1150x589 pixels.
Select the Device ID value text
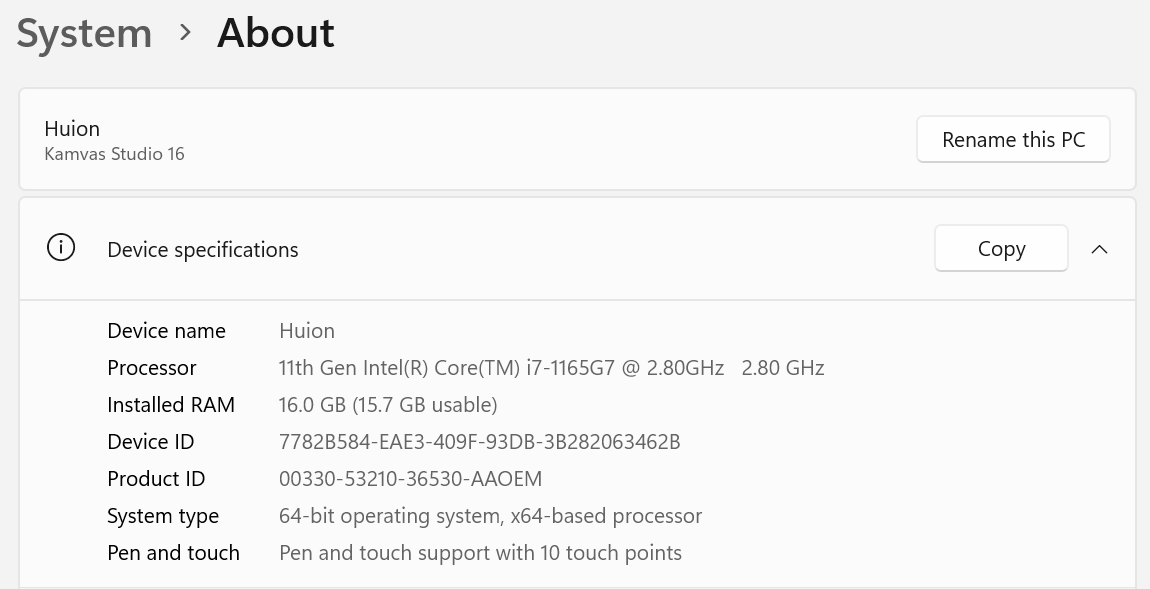pyautogui.click(x=479, y=441)
